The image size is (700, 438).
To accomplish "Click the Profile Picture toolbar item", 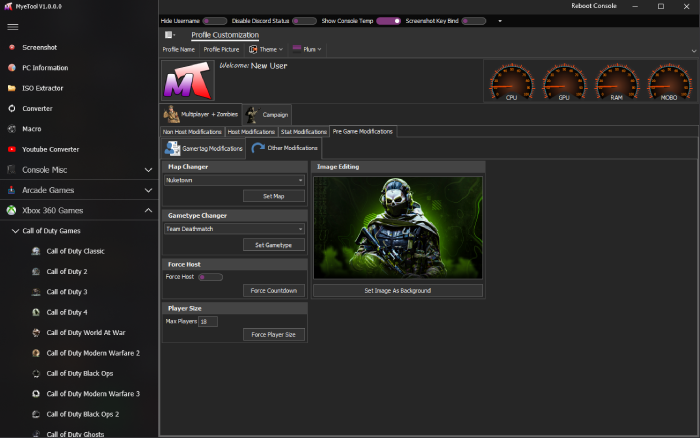I will point(221,49).
